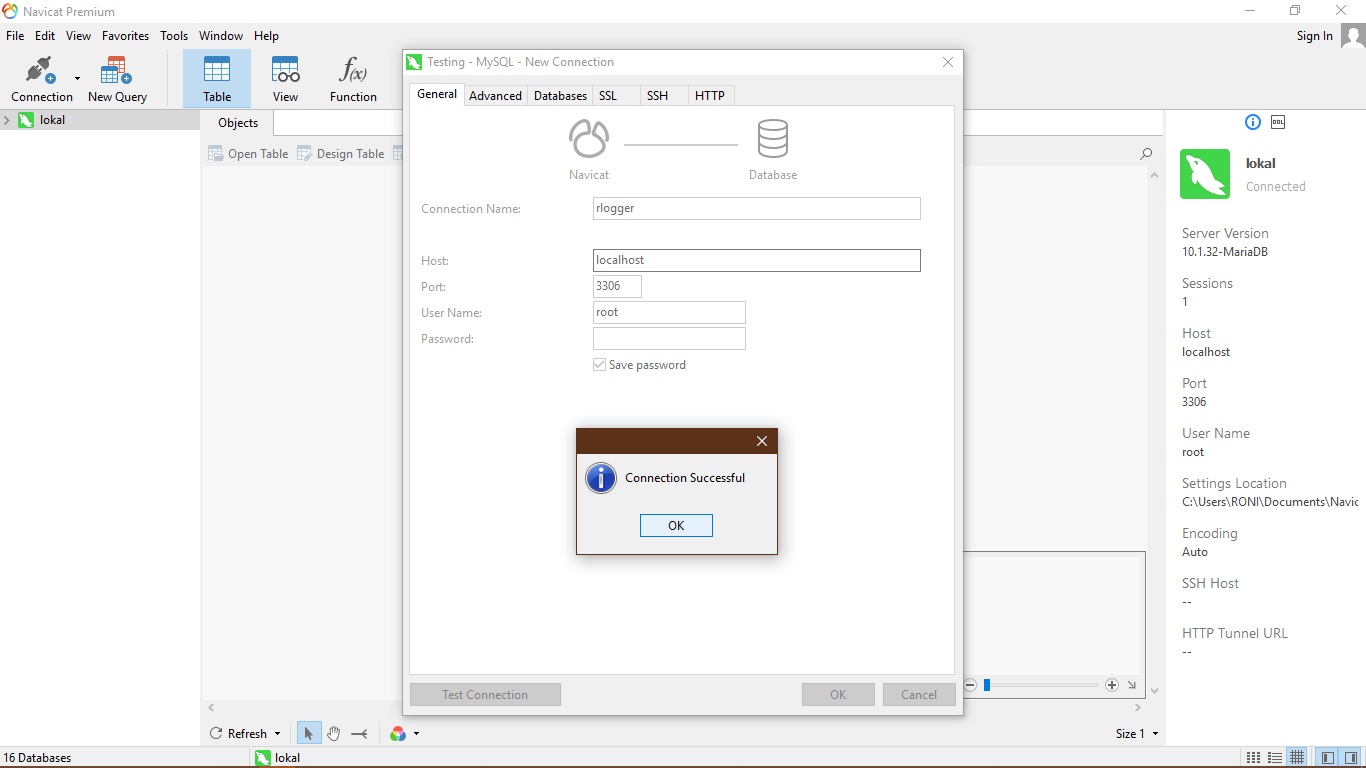The image size is (1366, 768).
Task: Switch to the Databases tab
Action: point(560,96)
